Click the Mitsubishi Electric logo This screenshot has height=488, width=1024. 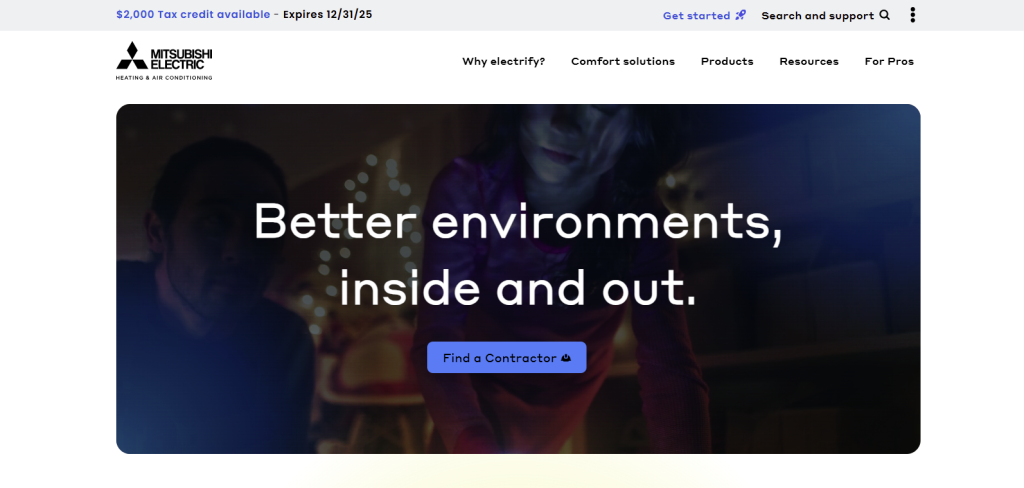click(x=164, y=61)
